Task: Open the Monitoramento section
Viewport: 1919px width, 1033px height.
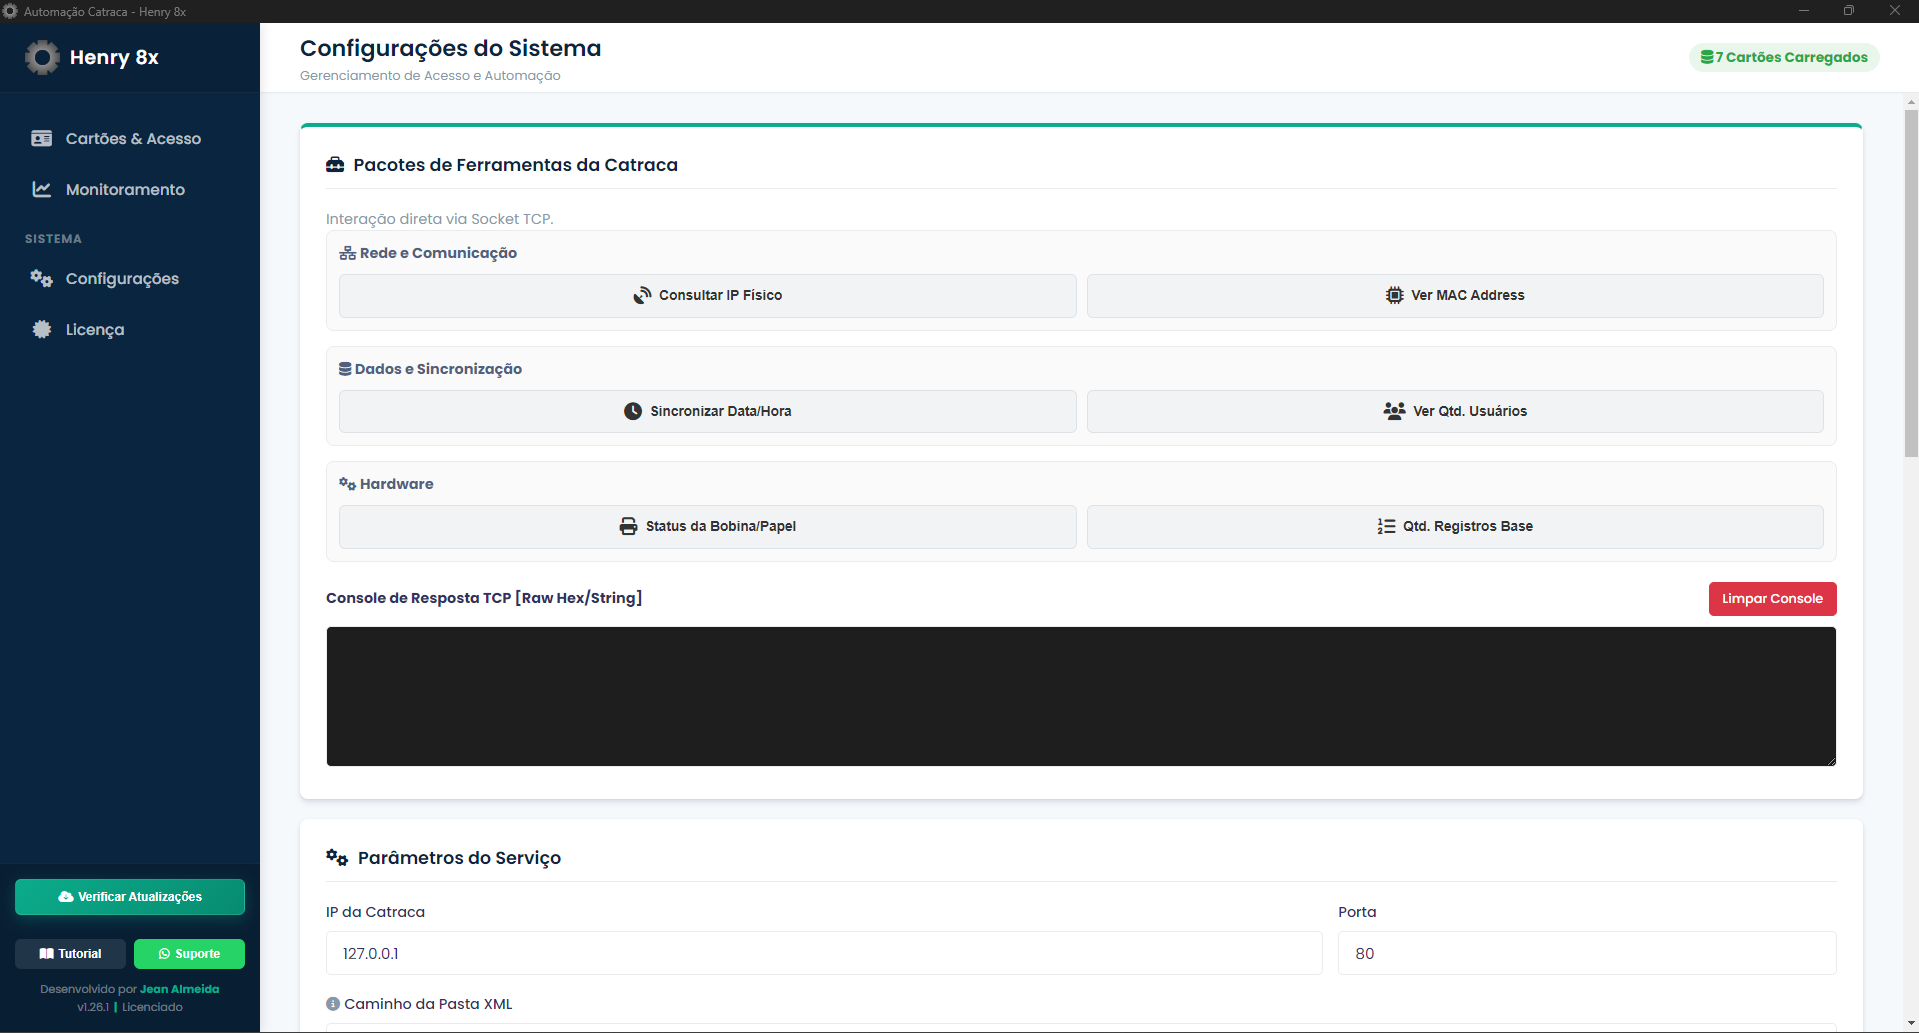Action: click(130, 190)
